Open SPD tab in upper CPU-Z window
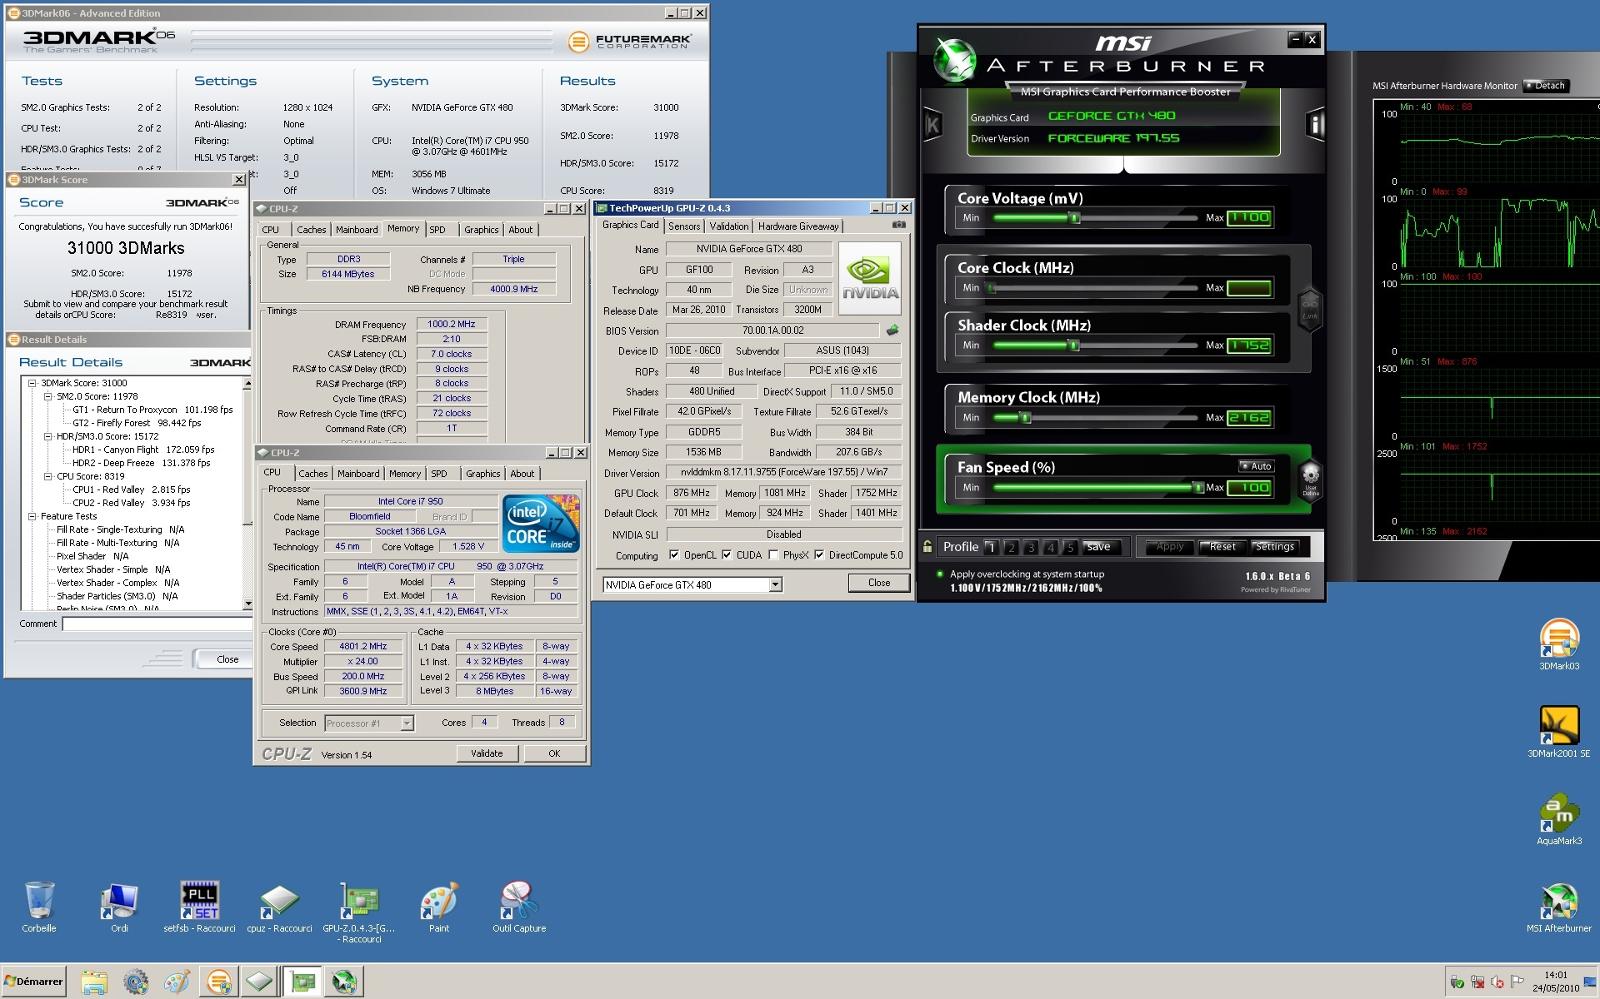 coord(438,230)
